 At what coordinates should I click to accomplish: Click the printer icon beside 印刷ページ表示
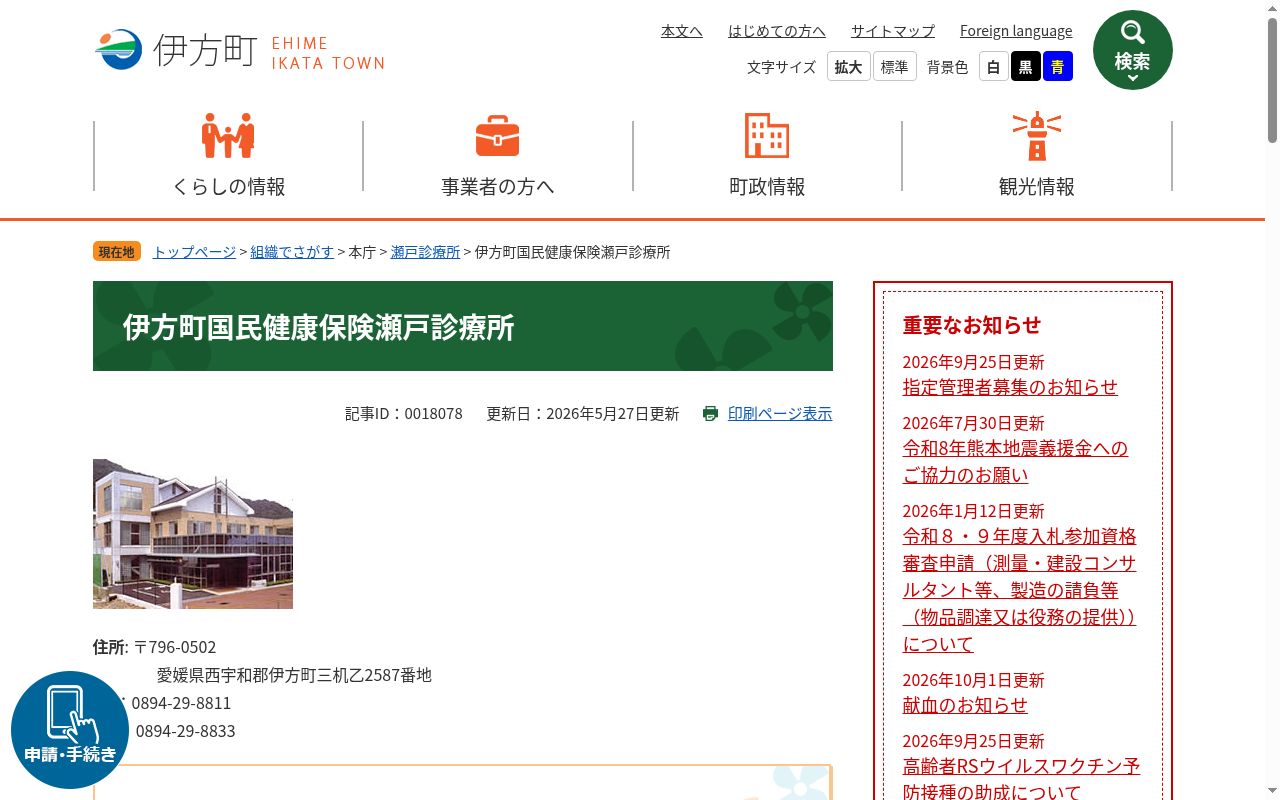(710, 413)
